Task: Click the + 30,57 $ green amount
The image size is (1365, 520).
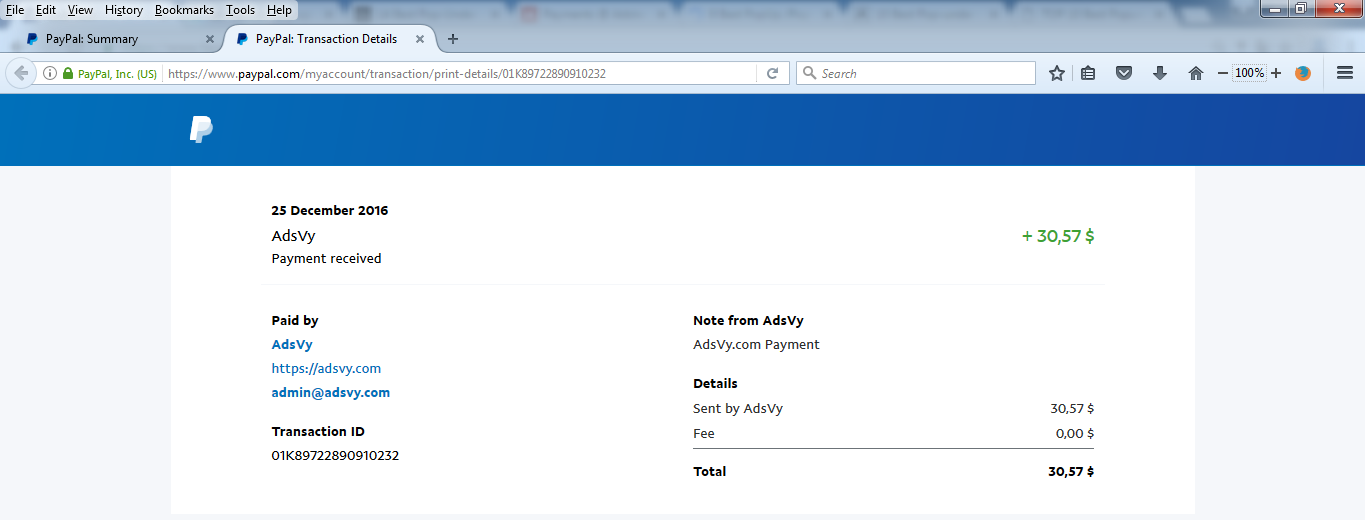Action: [1058, 237]
